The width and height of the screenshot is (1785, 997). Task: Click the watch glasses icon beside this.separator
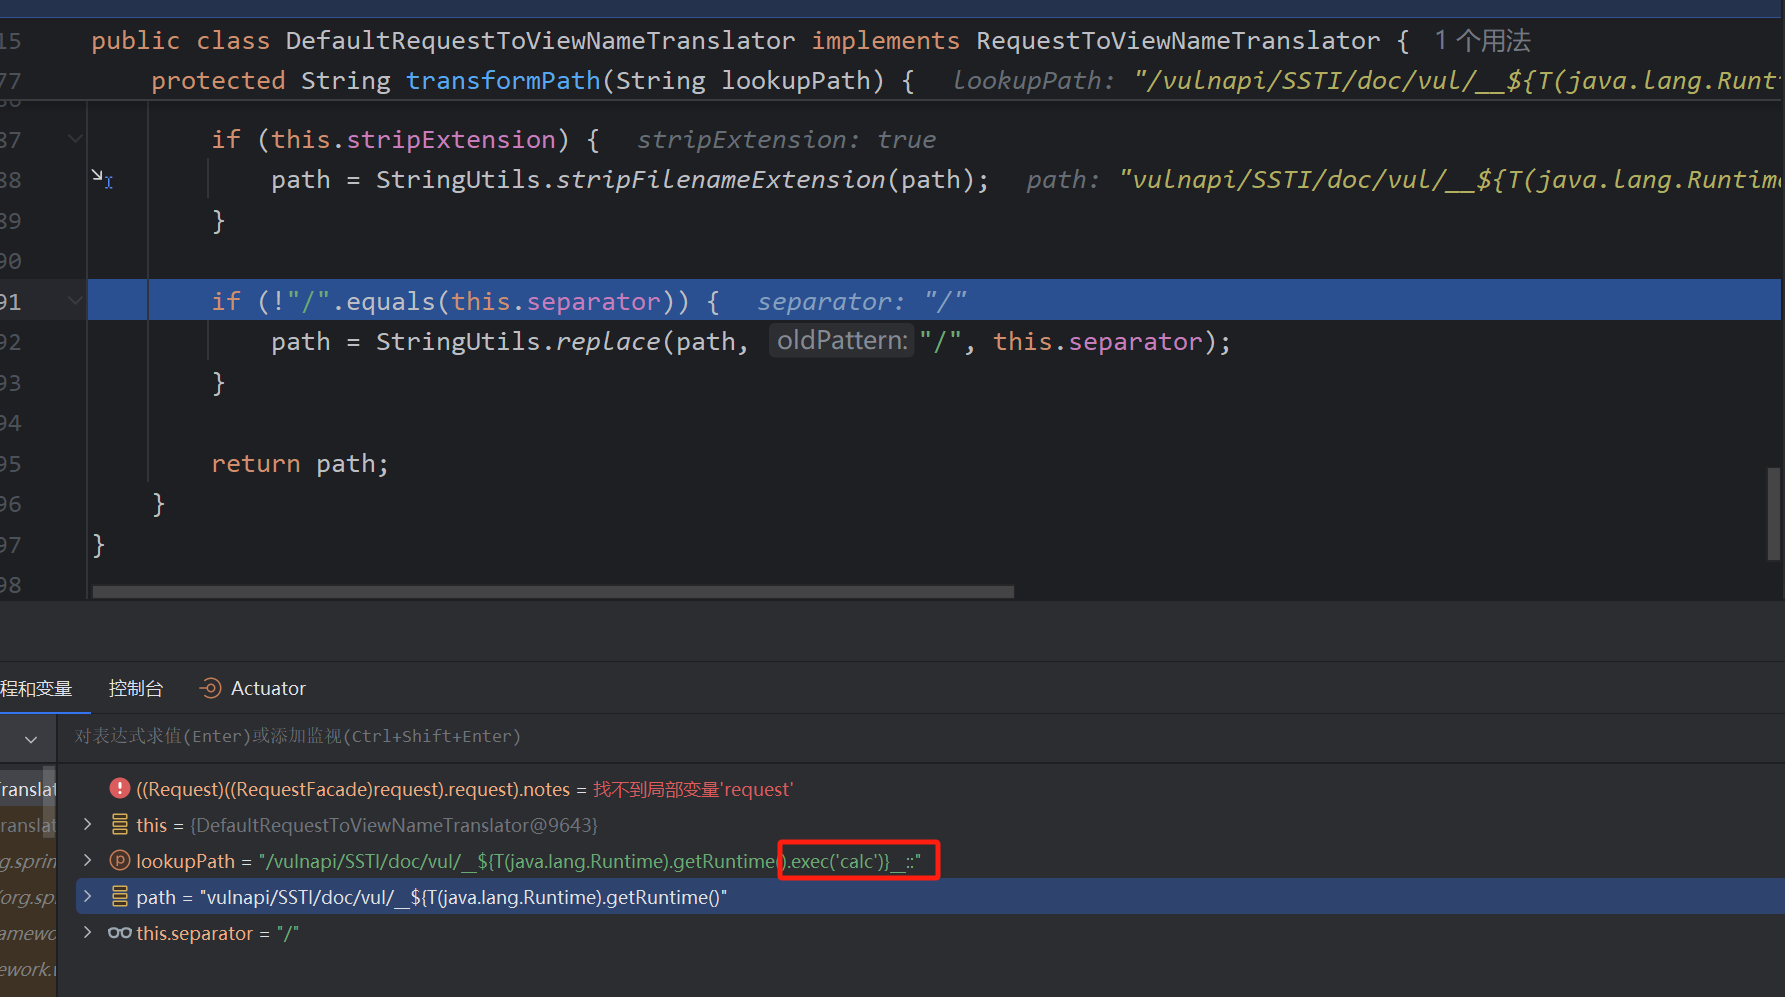click(x=119, y=933)
